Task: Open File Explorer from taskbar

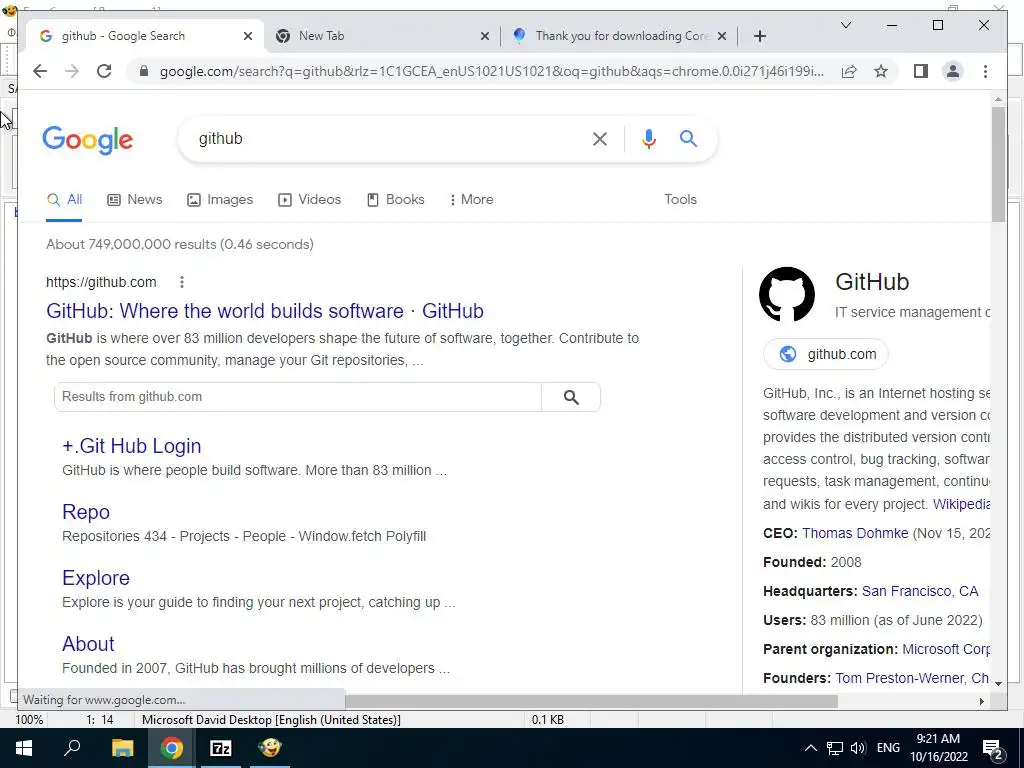Action: (122, 748)
